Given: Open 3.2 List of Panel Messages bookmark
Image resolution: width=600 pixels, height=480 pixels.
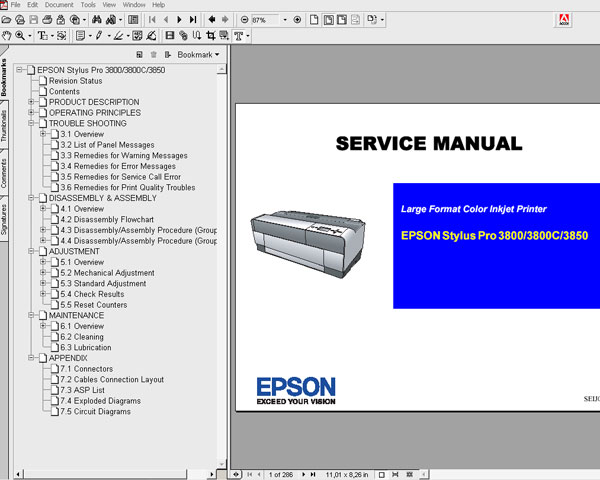Looking at the screenshot, I should (x=107, y=145).
